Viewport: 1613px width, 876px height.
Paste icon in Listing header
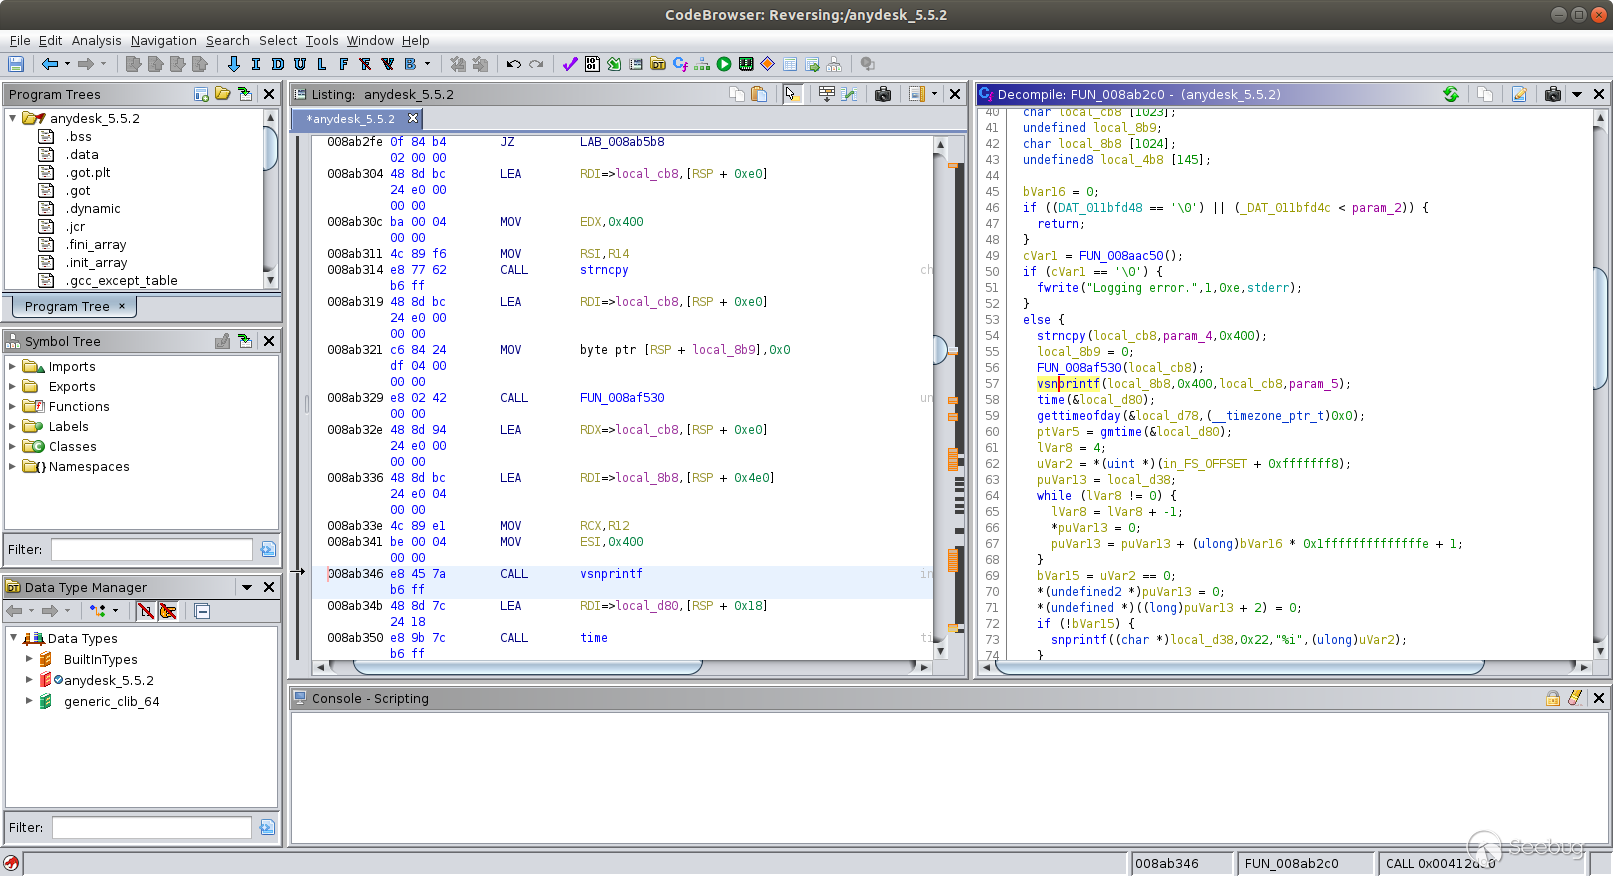coord(759,94)
